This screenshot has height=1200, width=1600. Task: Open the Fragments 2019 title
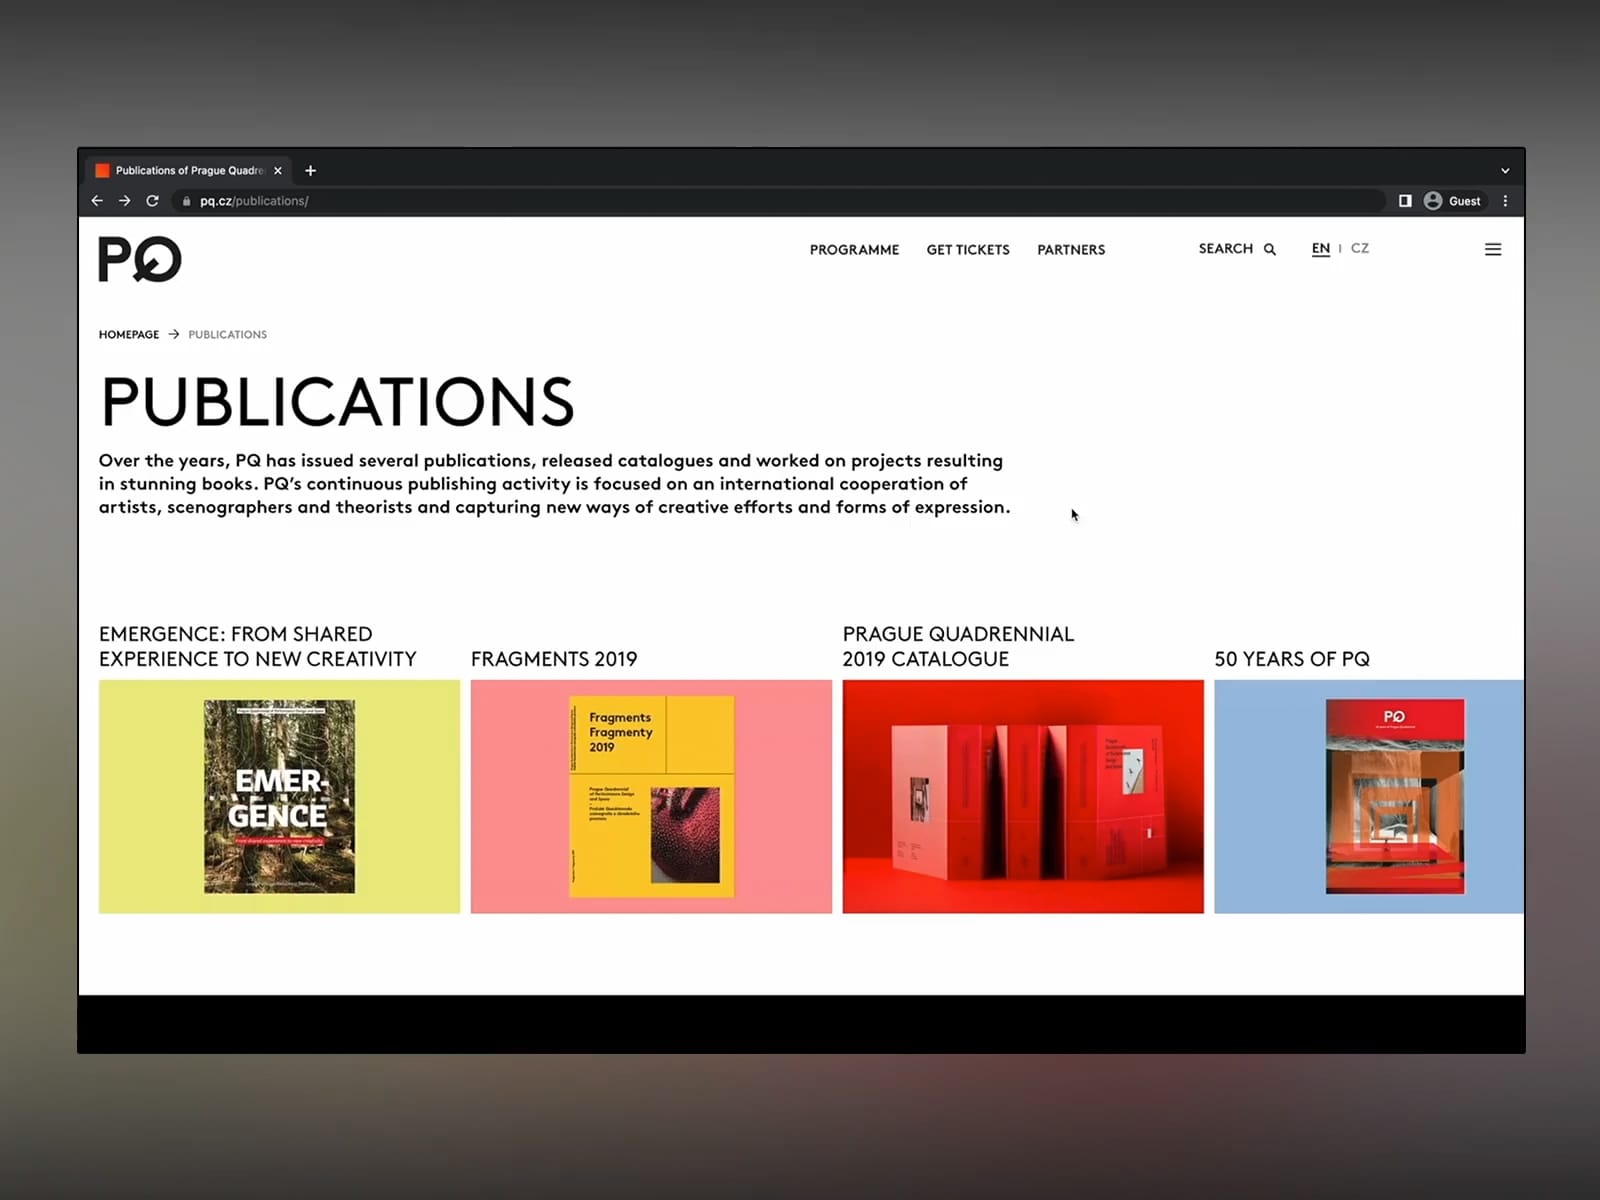pyautogui.click(x=554, y=659)
